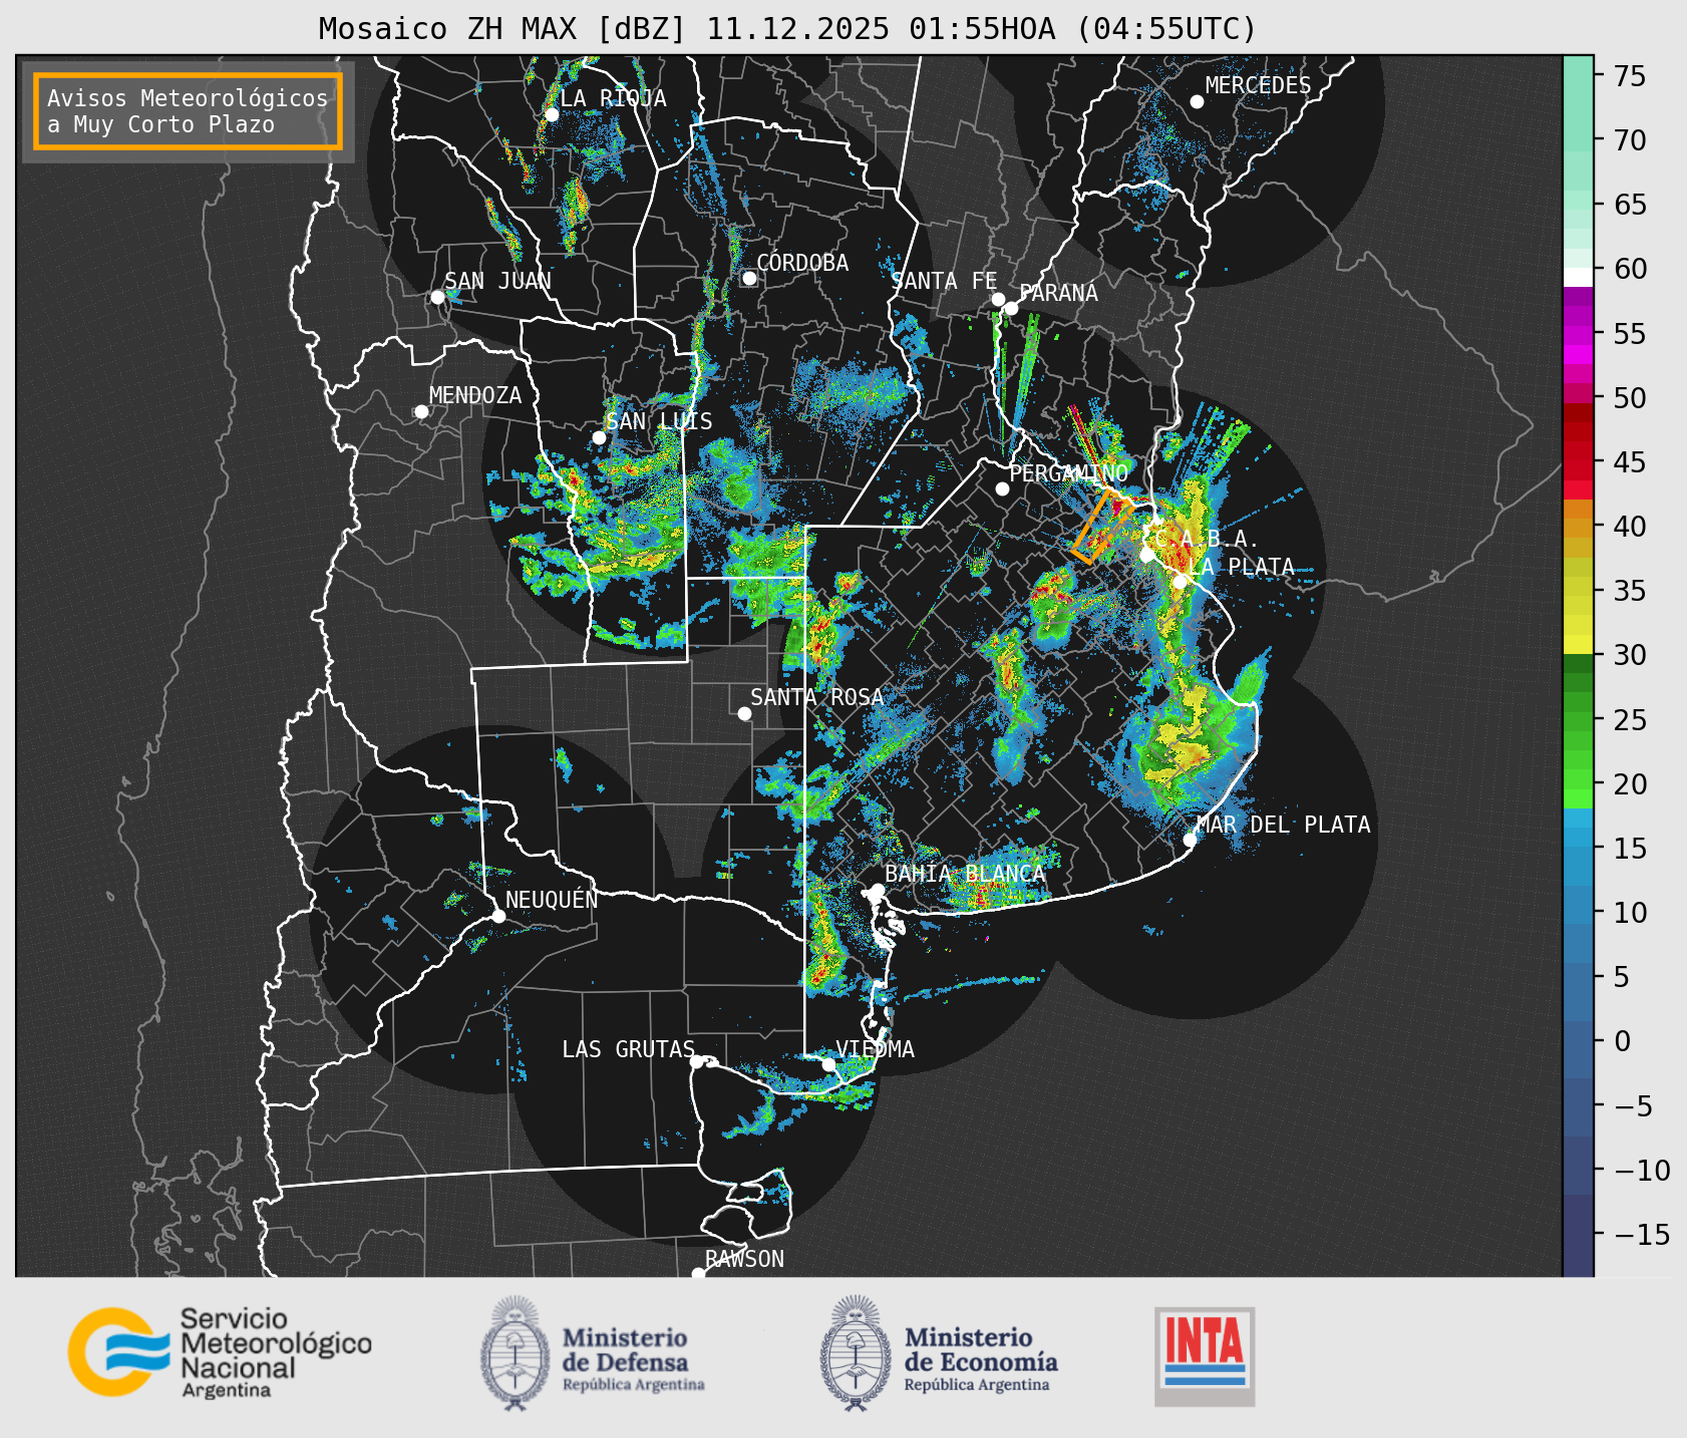Click the CÓRDOBA city marker dot

click(x=749, y=278)
